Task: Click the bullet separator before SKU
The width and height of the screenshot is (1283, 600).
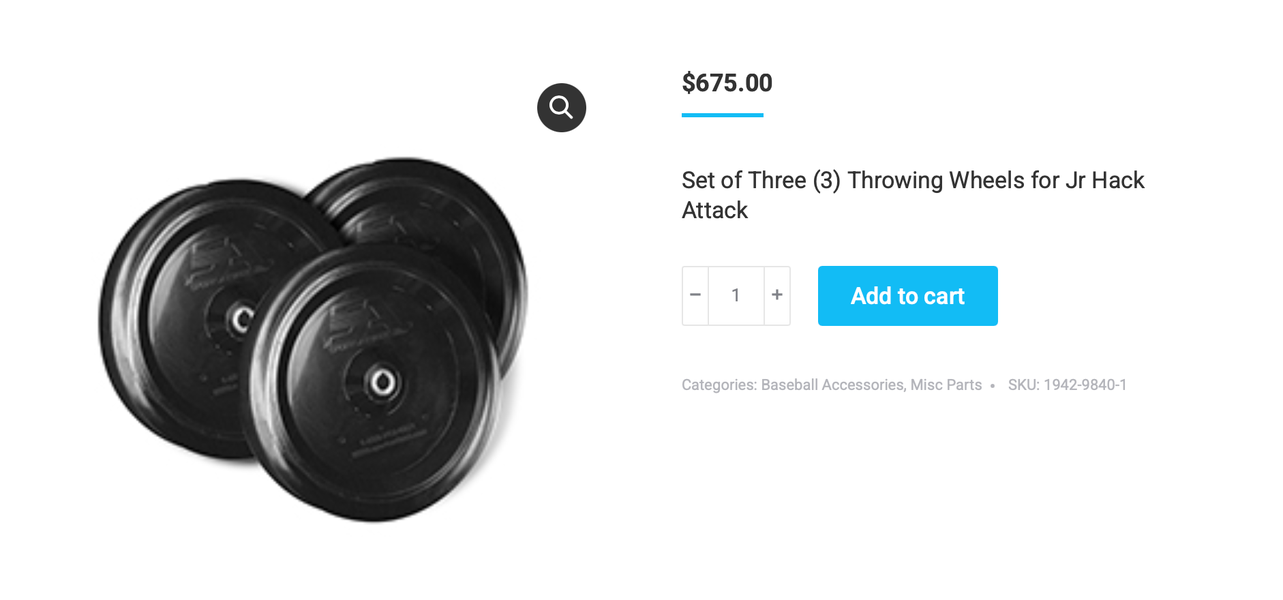Action: (x=993, y=386)
